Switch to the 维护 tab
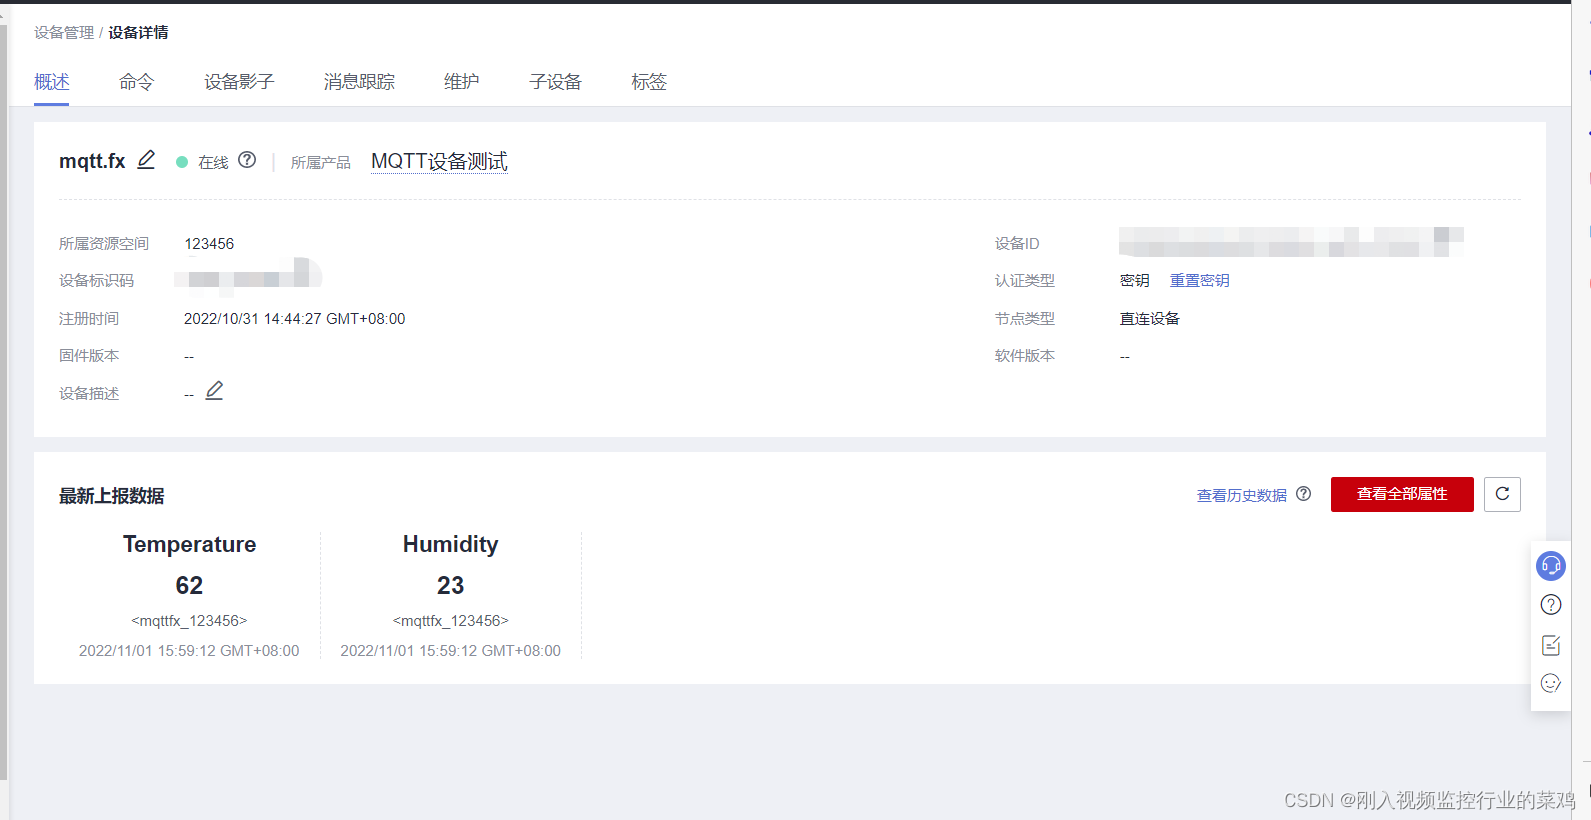Screen dimensions: 1591x820 tap(461, 82)
